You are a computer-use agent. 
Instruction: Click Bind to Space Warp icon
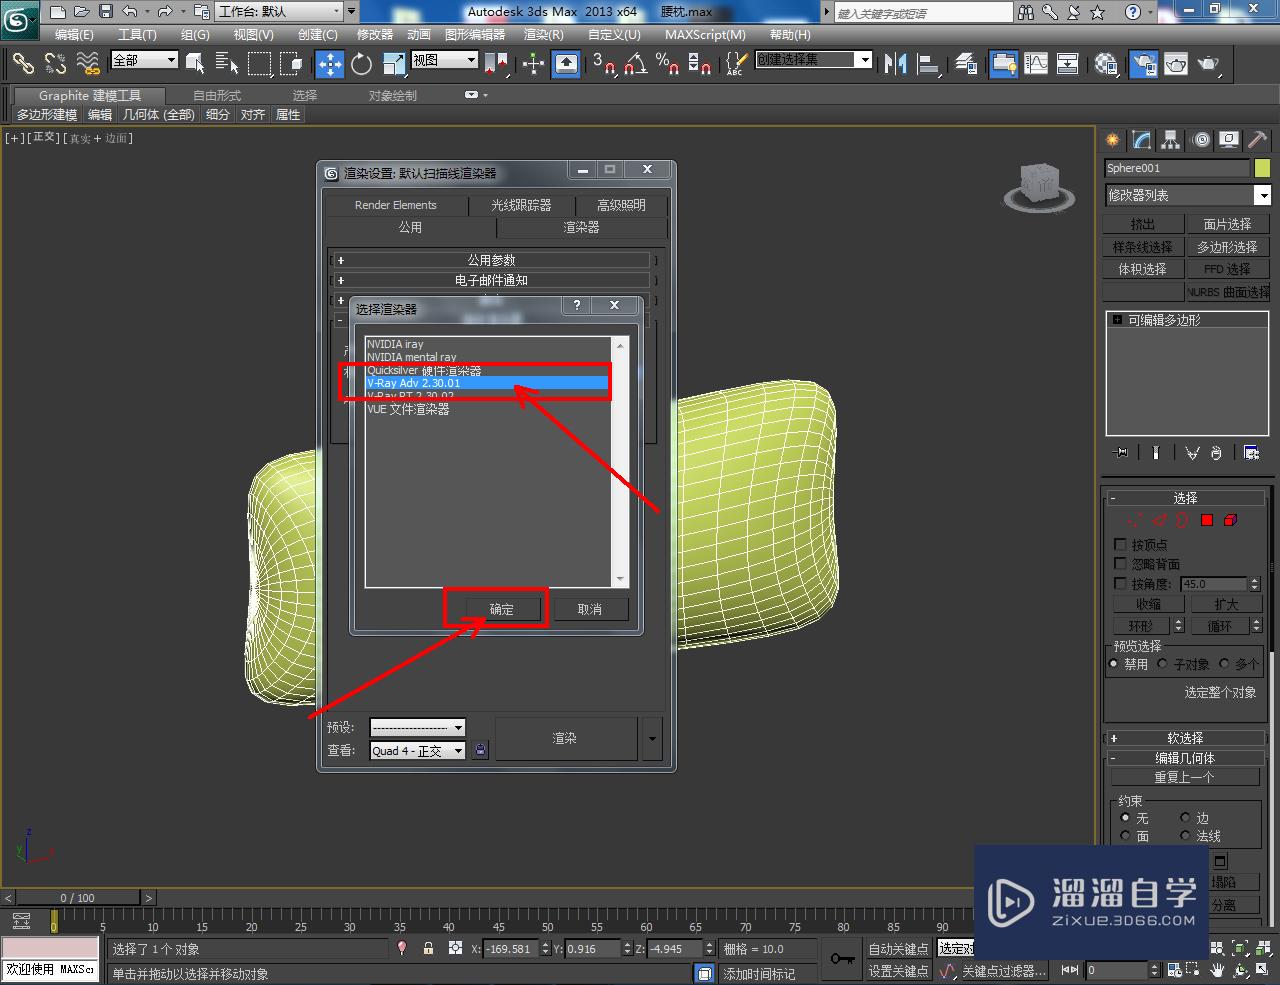[88, 64]
